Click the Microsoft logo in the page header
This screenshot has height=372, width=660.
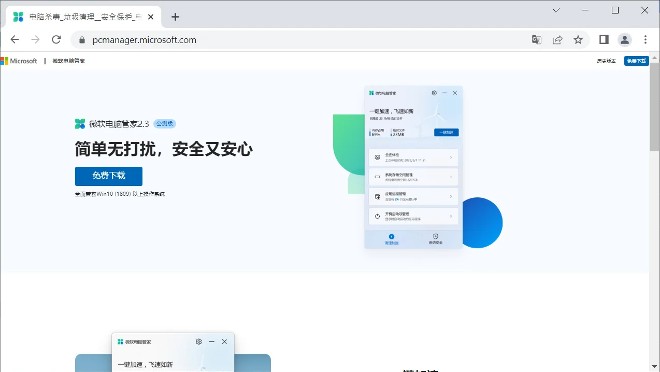(19, 61)
